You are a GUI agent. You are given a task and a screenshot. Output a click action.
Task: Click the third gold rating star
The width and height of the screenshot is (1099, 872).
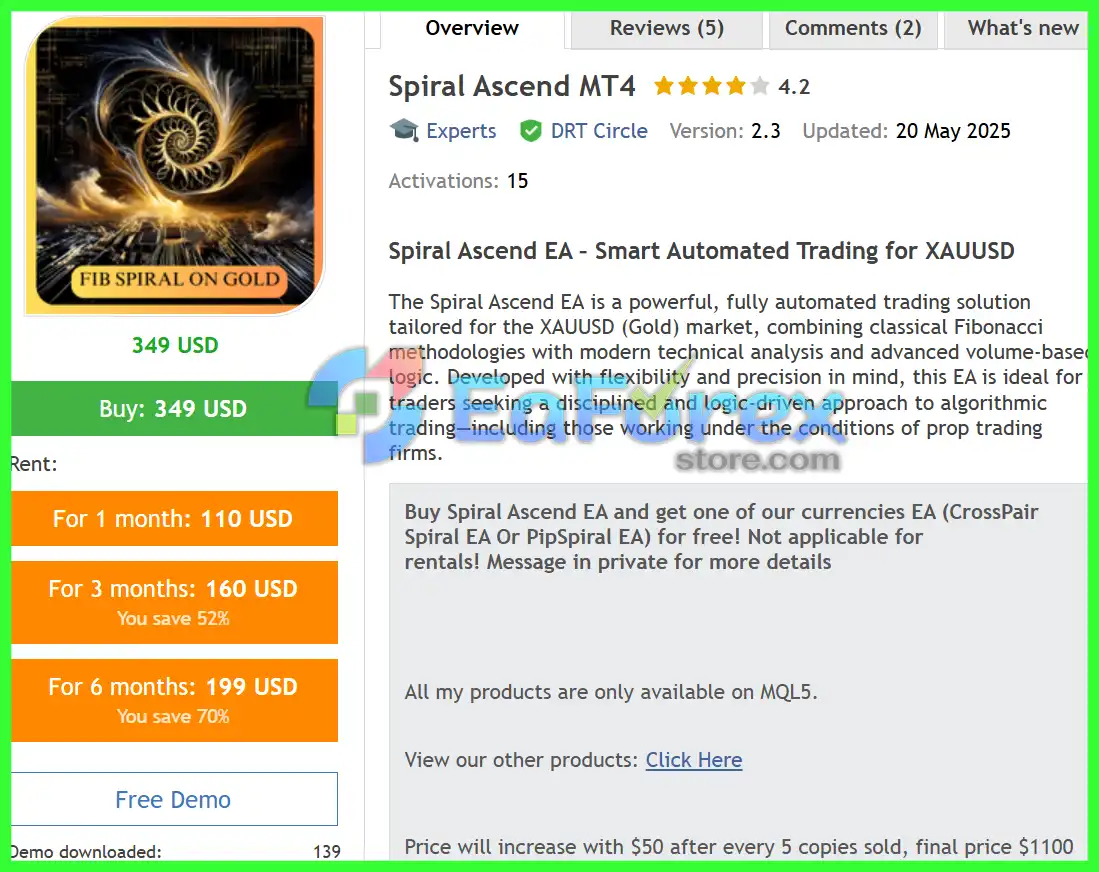(x=711, y=86)
